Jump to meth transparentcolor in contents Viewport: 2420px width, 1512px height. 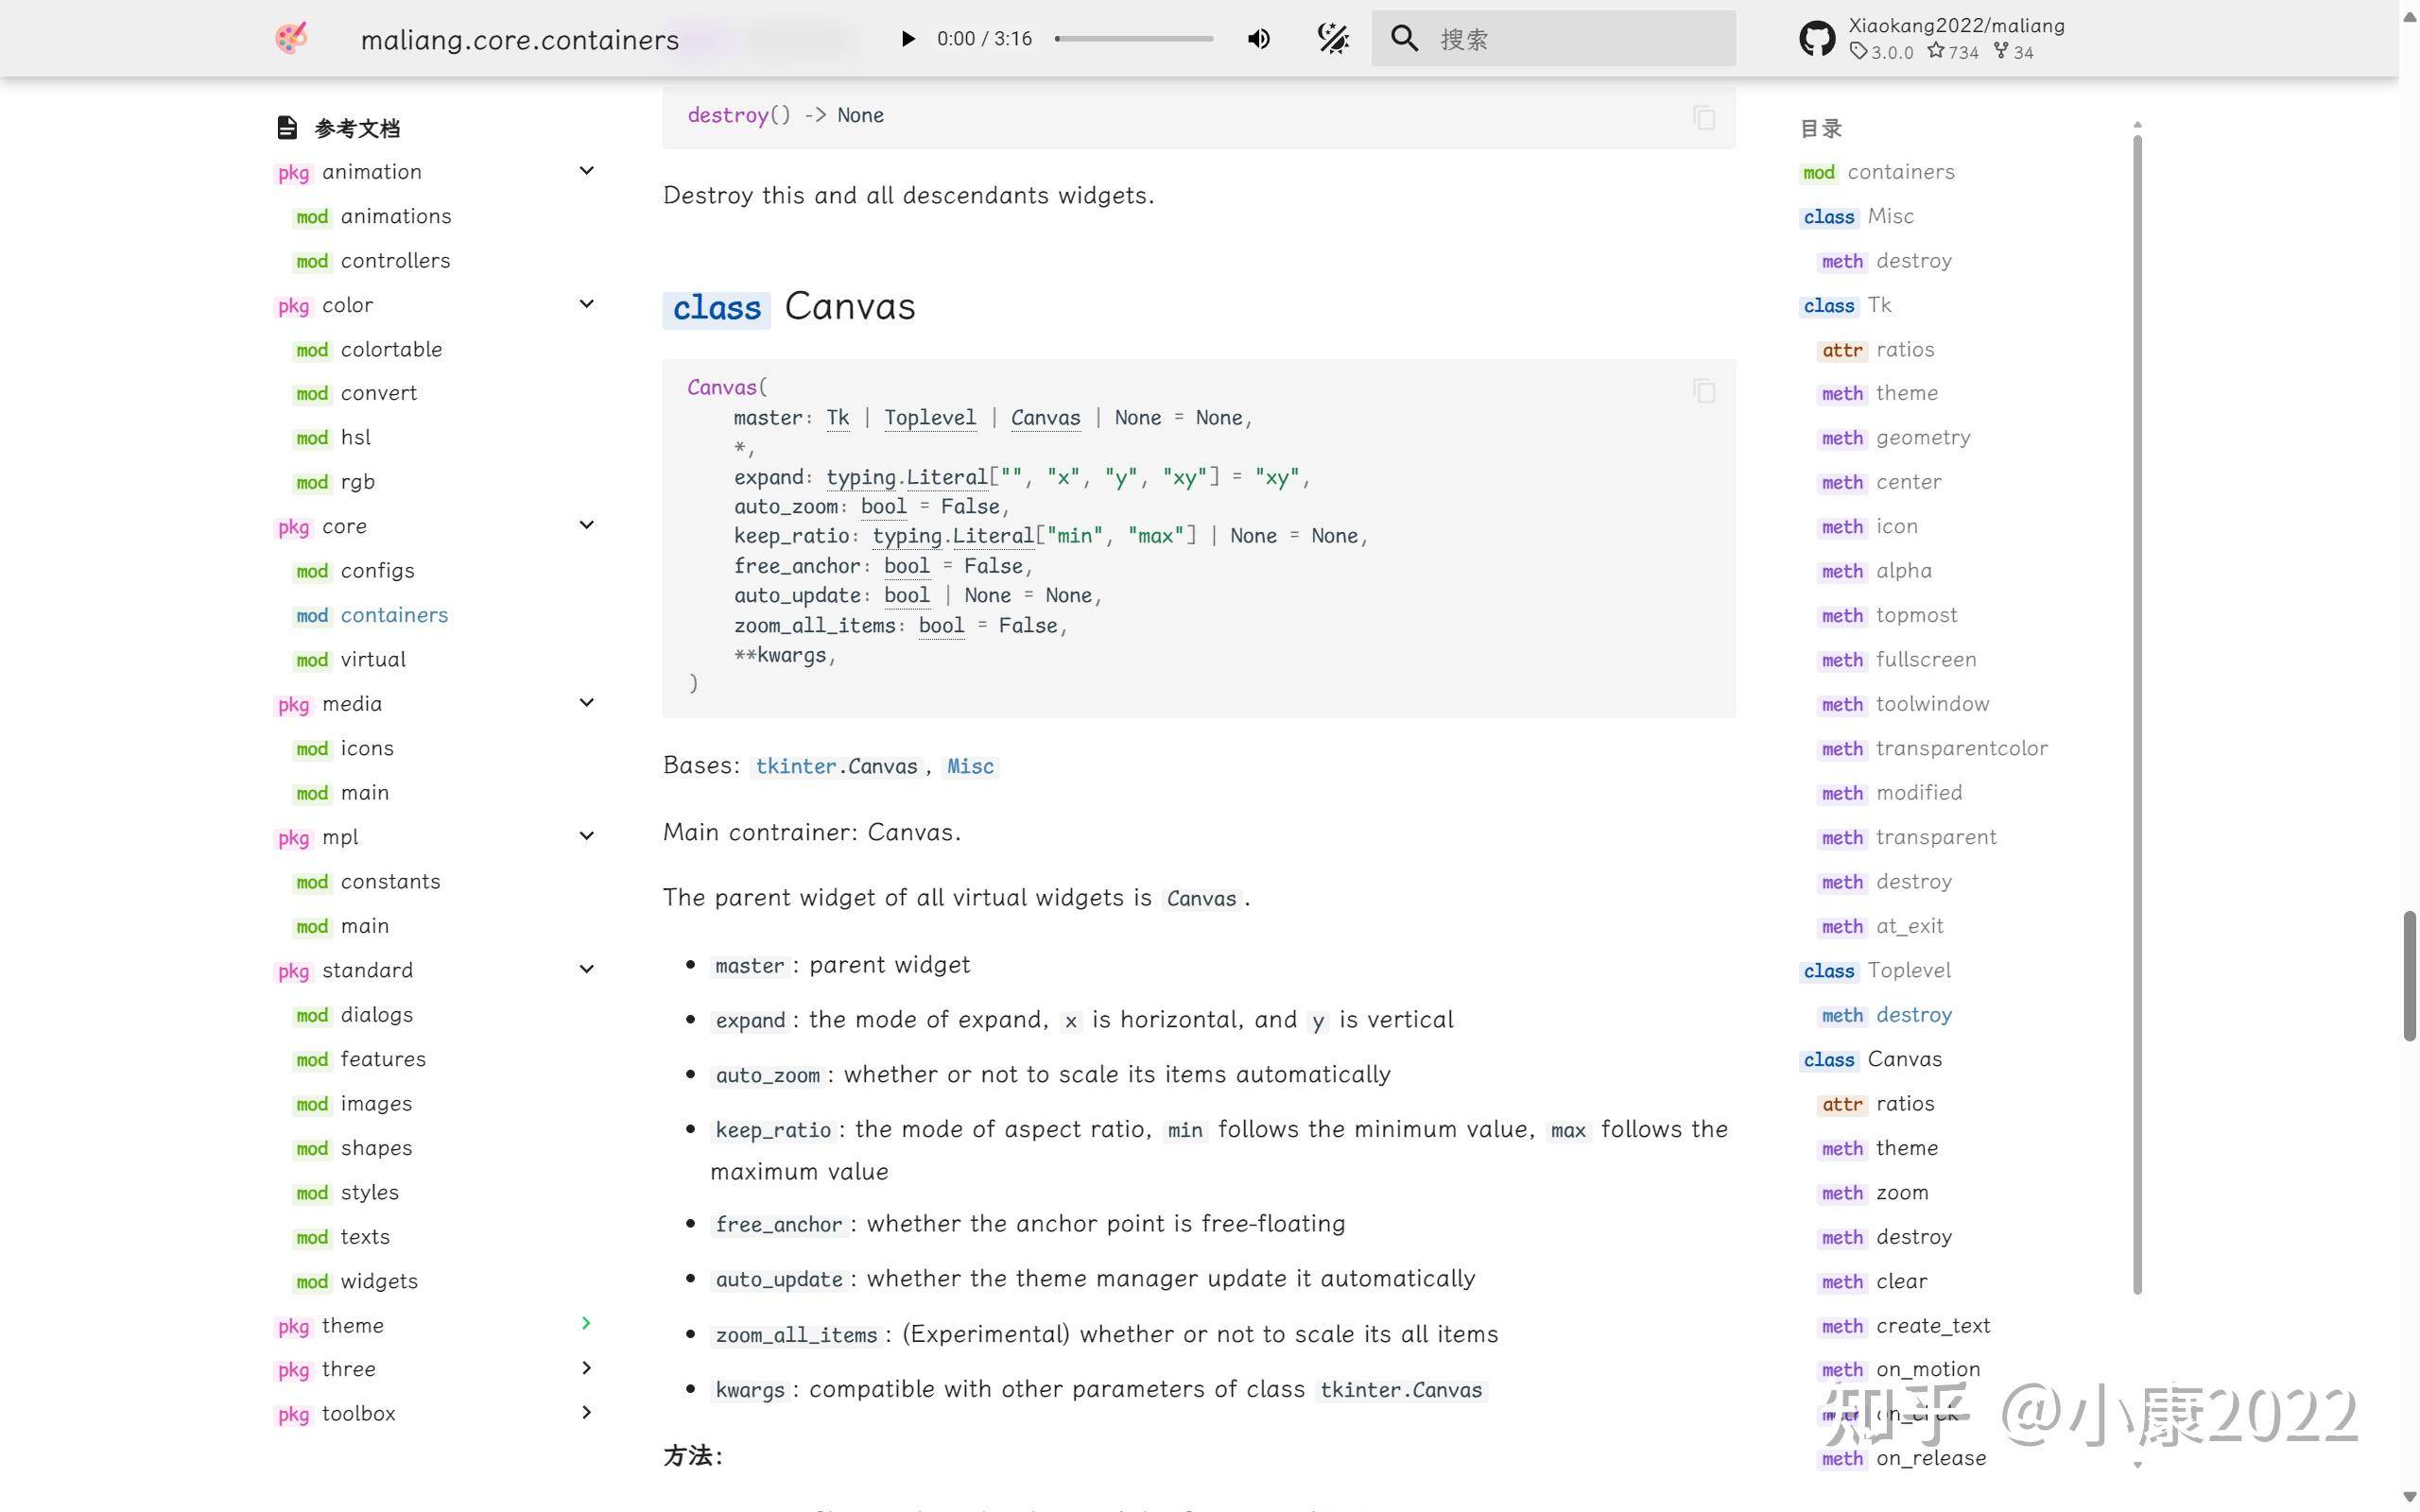[x=1933, y=748]
